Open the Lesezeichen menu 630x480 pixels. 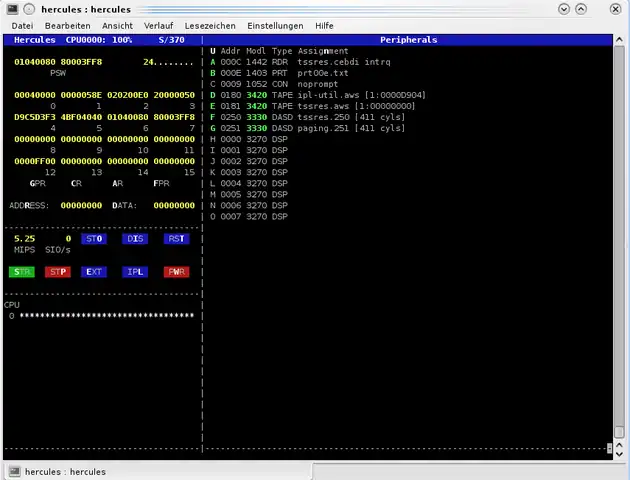210,25
